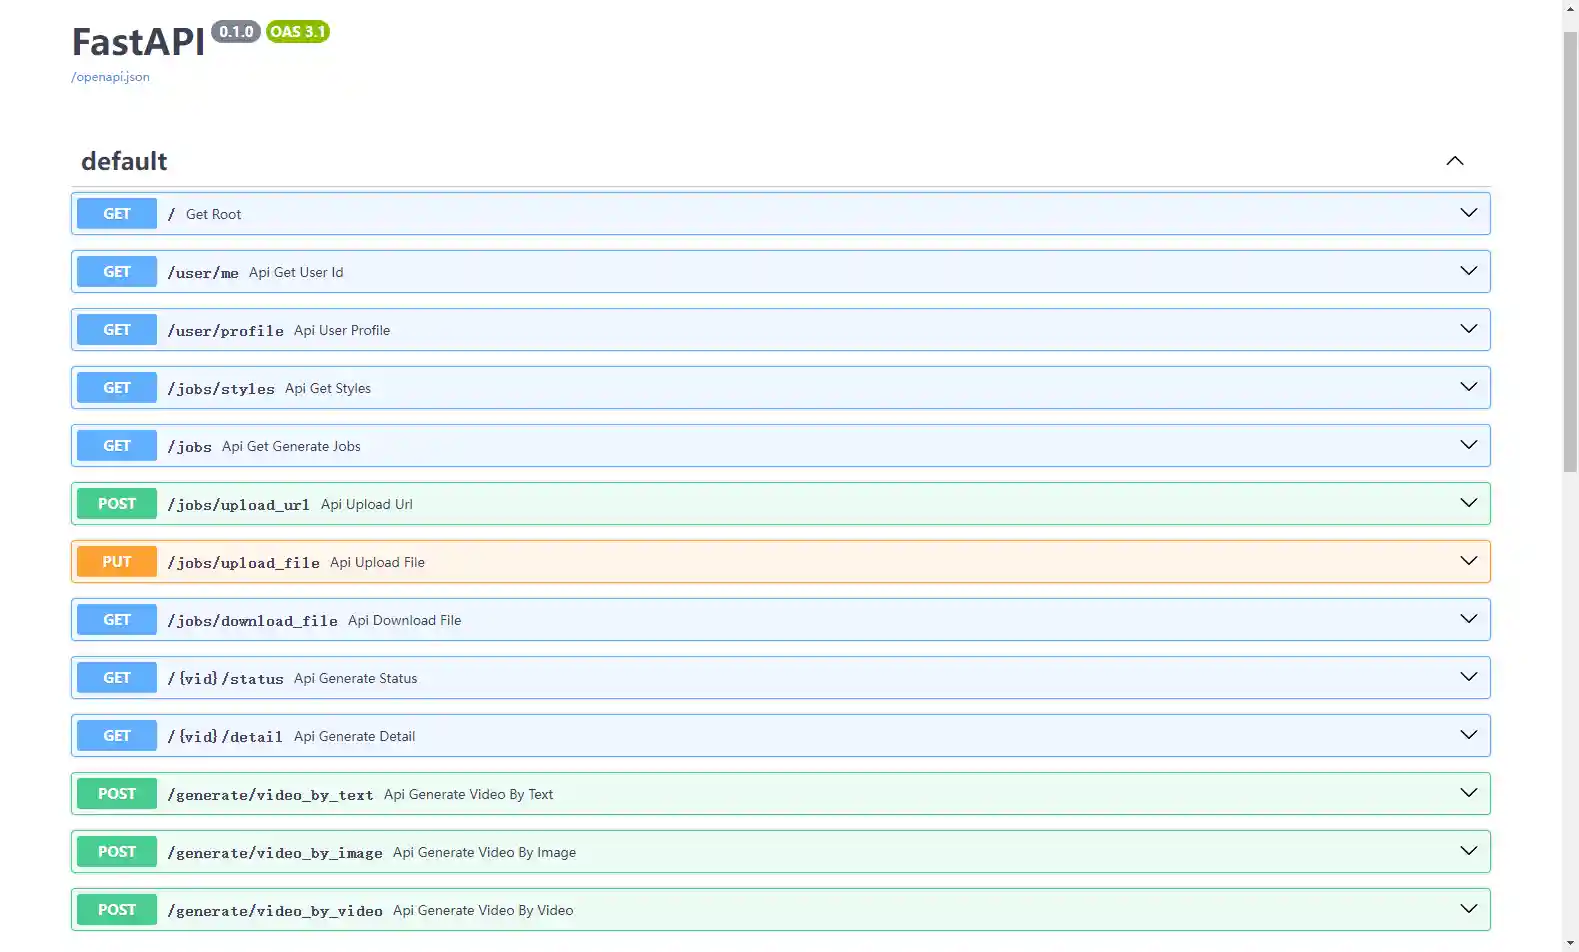
Task: Open the /openapi.json link
Action: click(110, 77)
